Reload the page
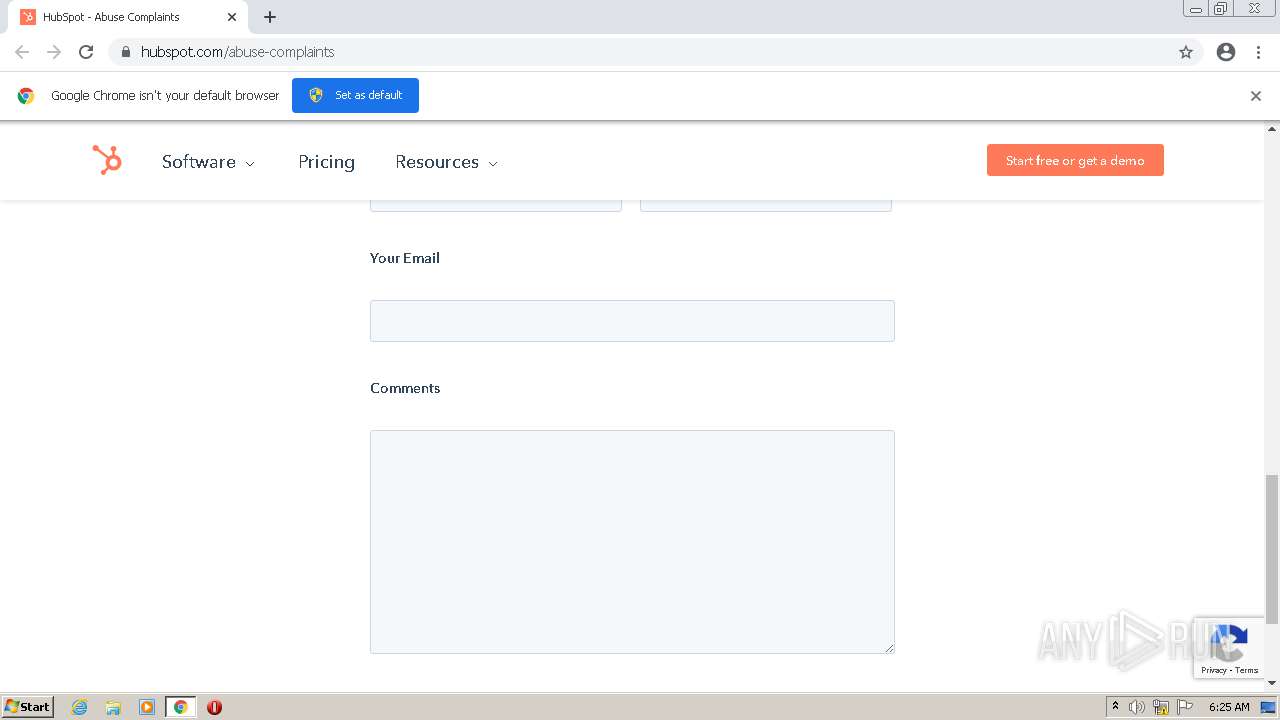The width and height of the screenshot is (1280, 720). [x=86, y=52]
